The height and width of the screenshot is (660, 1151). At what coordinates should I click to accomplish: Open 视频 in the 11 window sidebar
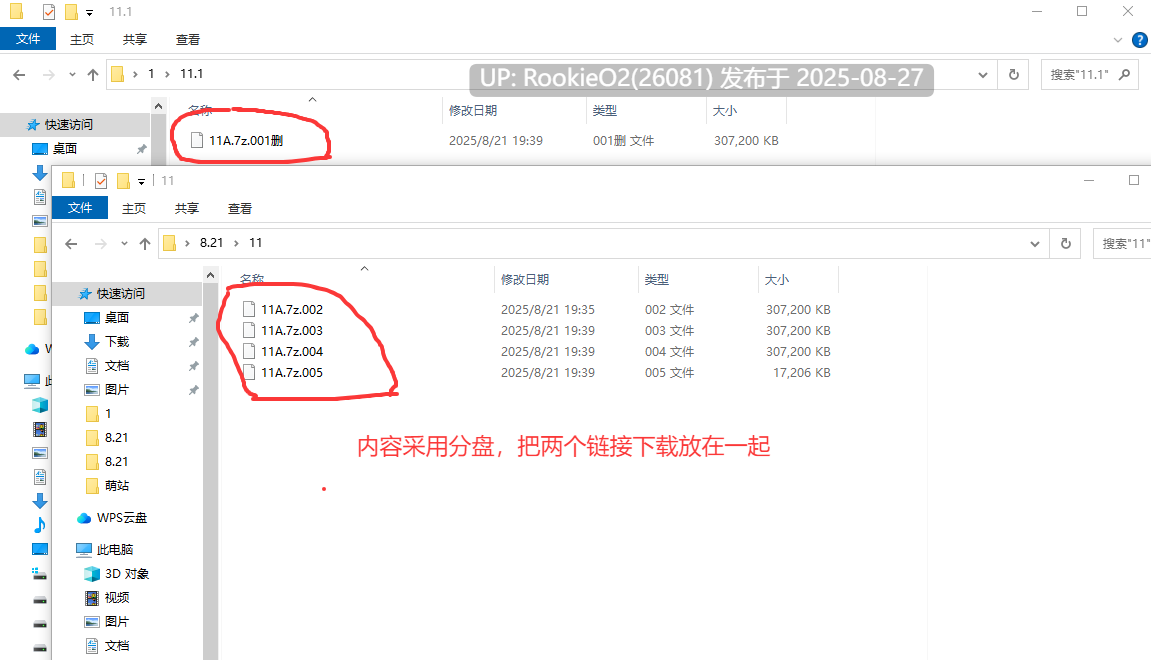pyautogui.click(x=117, y=598)
